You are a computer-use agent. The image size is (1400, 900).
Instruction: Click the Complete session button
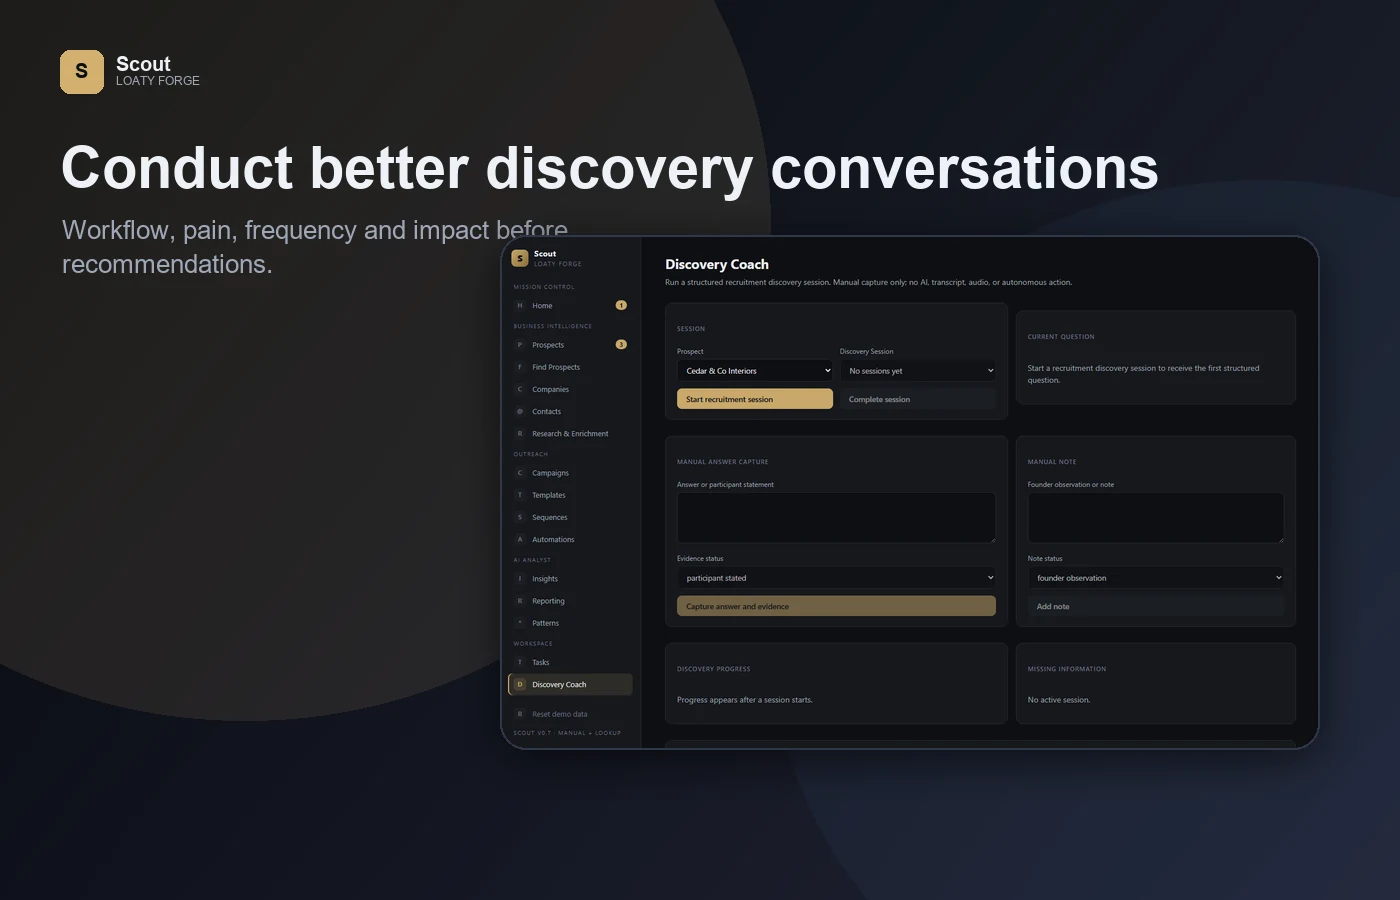[x=918, y=399]
